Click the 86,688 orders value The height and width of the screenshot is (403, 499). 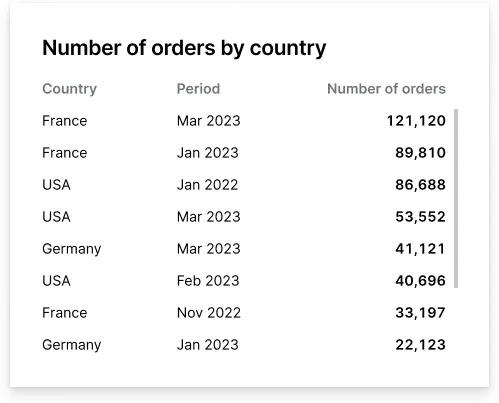pyautogui.click(x=420, y=185)
